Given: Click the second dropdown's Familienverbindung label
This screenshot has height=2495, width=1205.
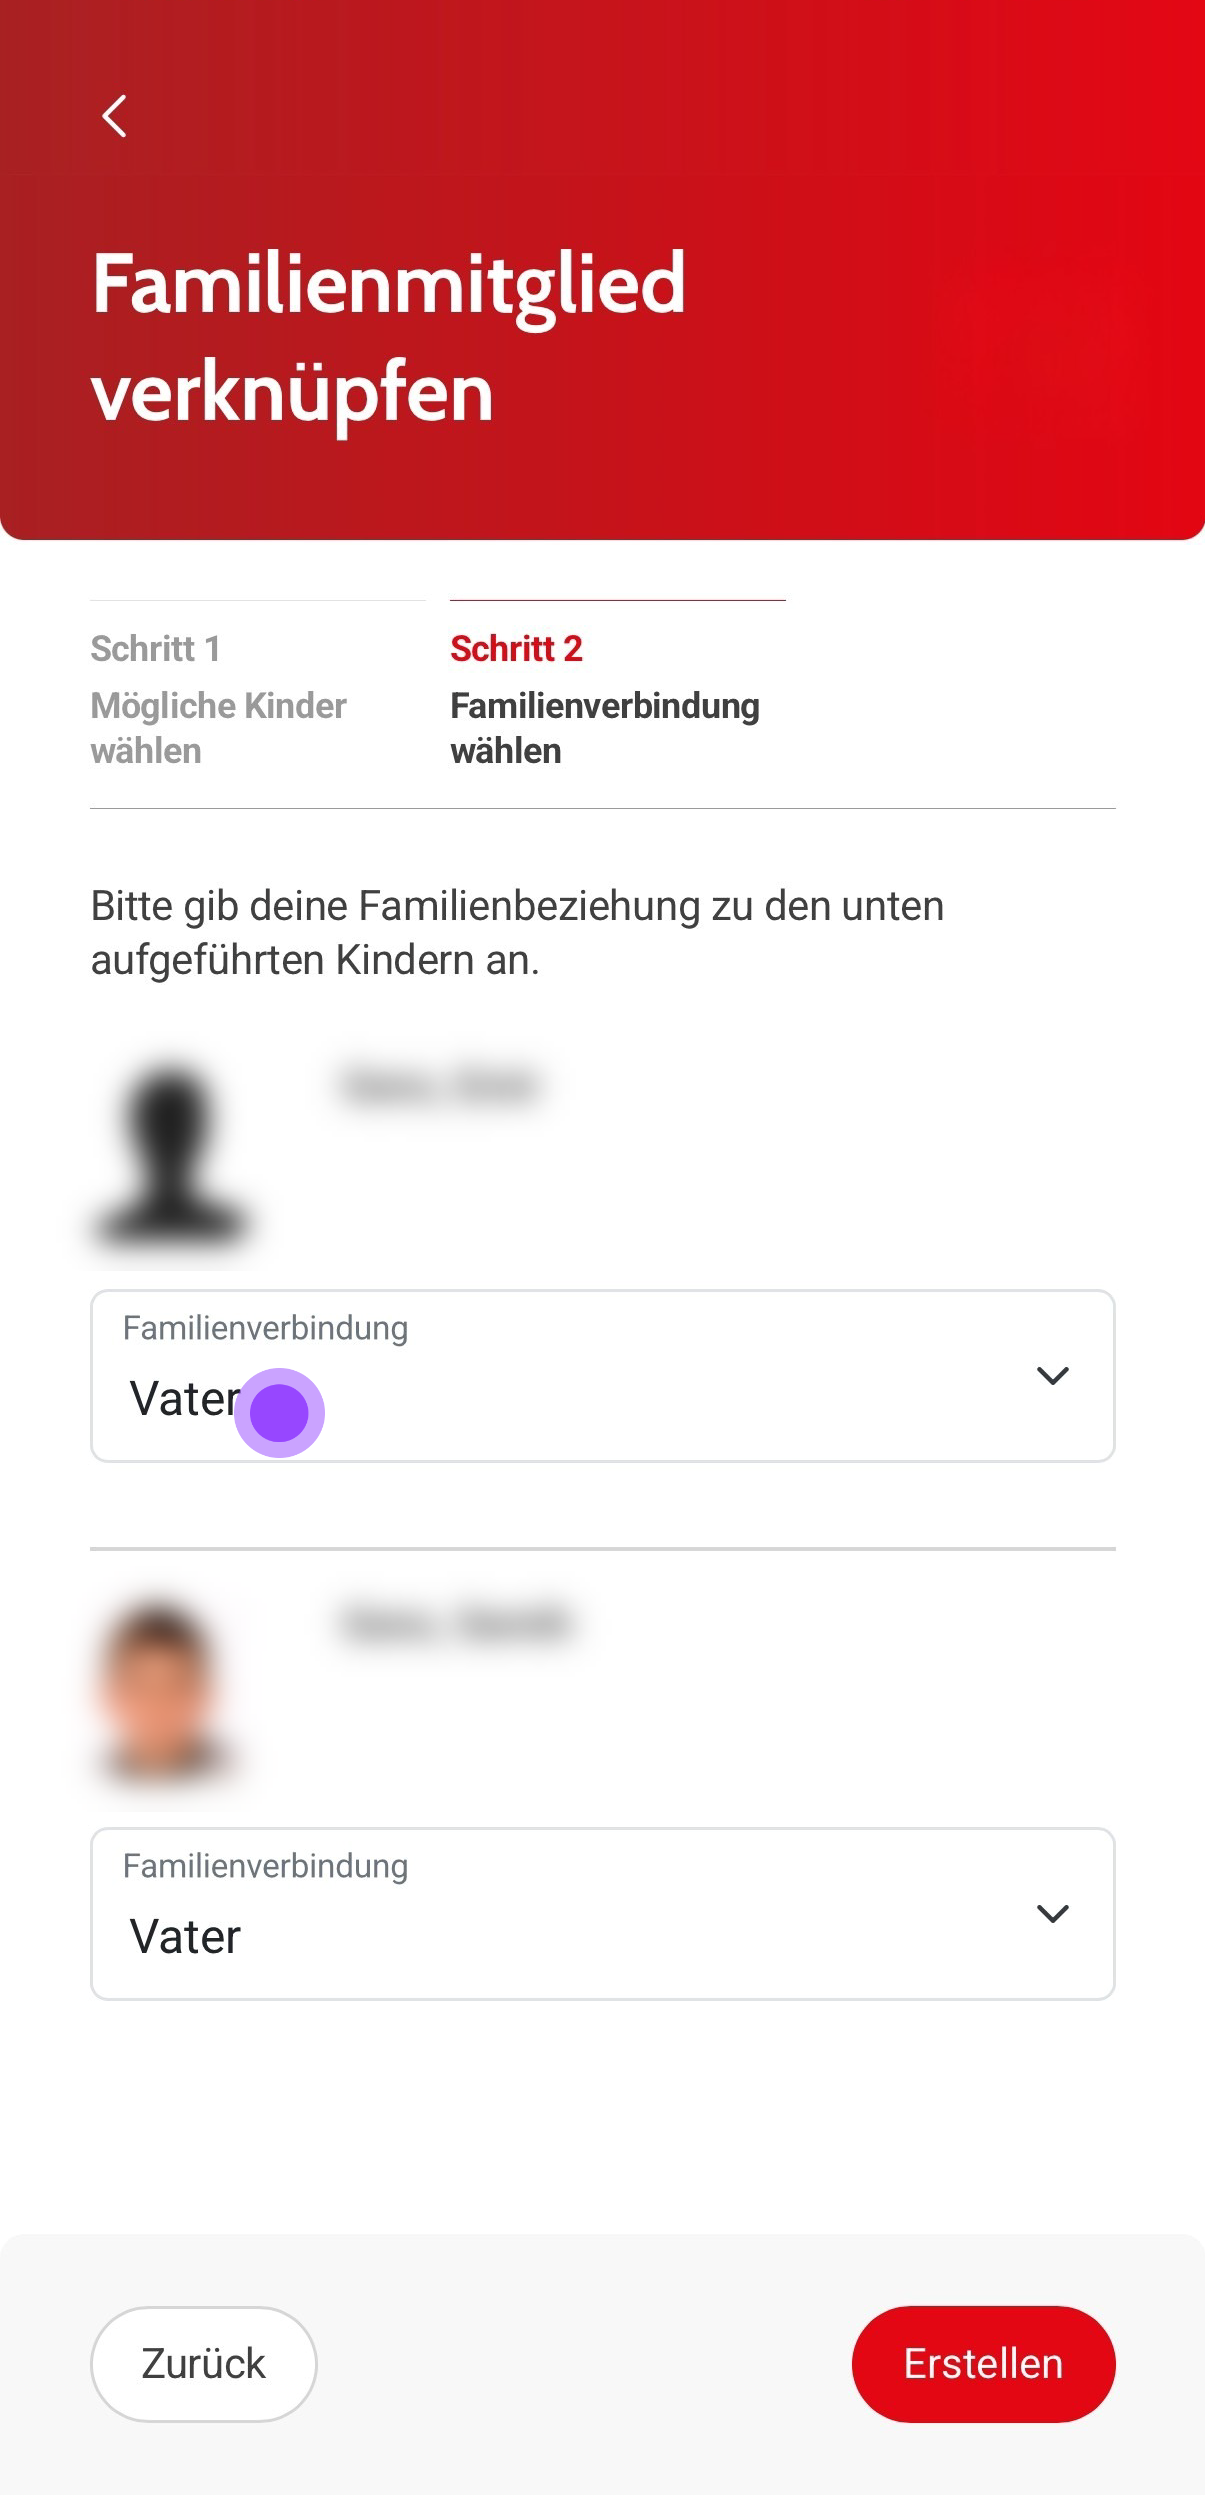Looking at the screenshot, I should click(x=265, y=1866).
